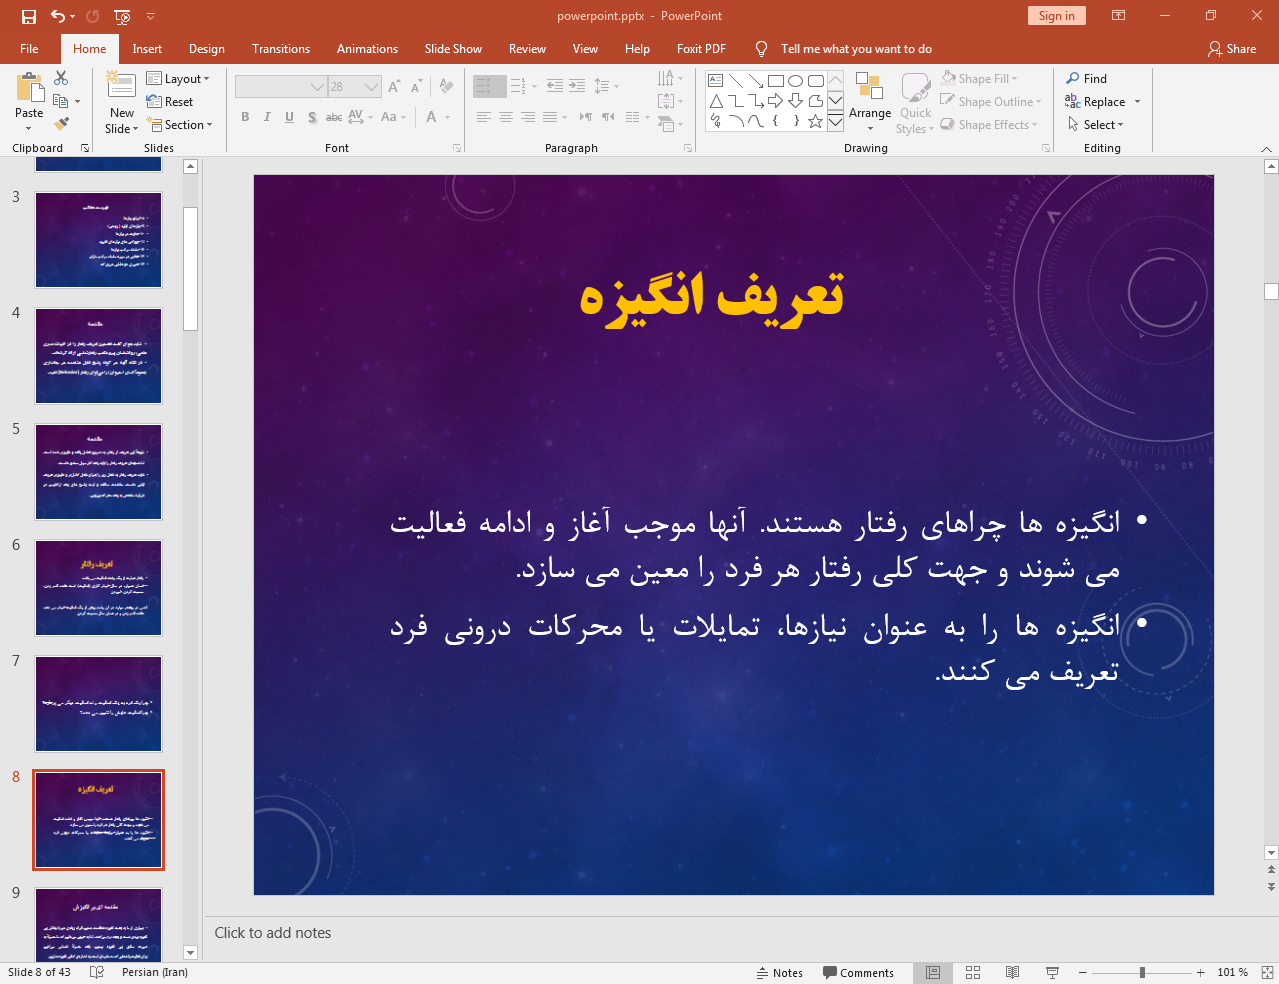Toggle text Shadow formatting
This screenshot has width=1279, height=984.
tap(312, 117)
